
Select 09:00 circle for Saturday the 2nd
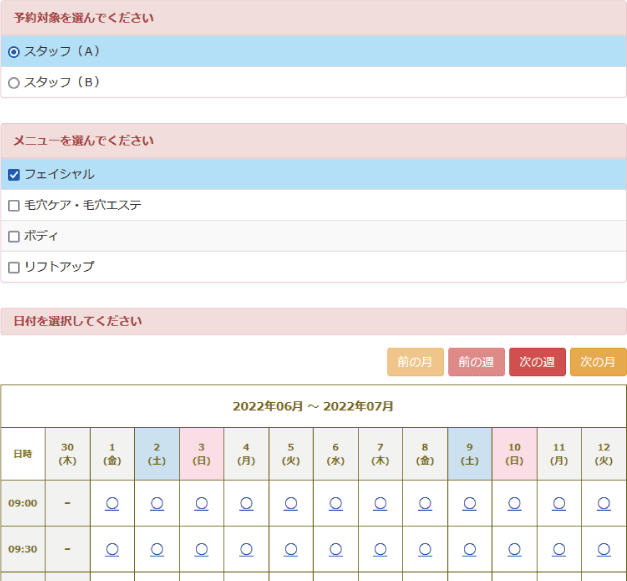pos(157,503)
